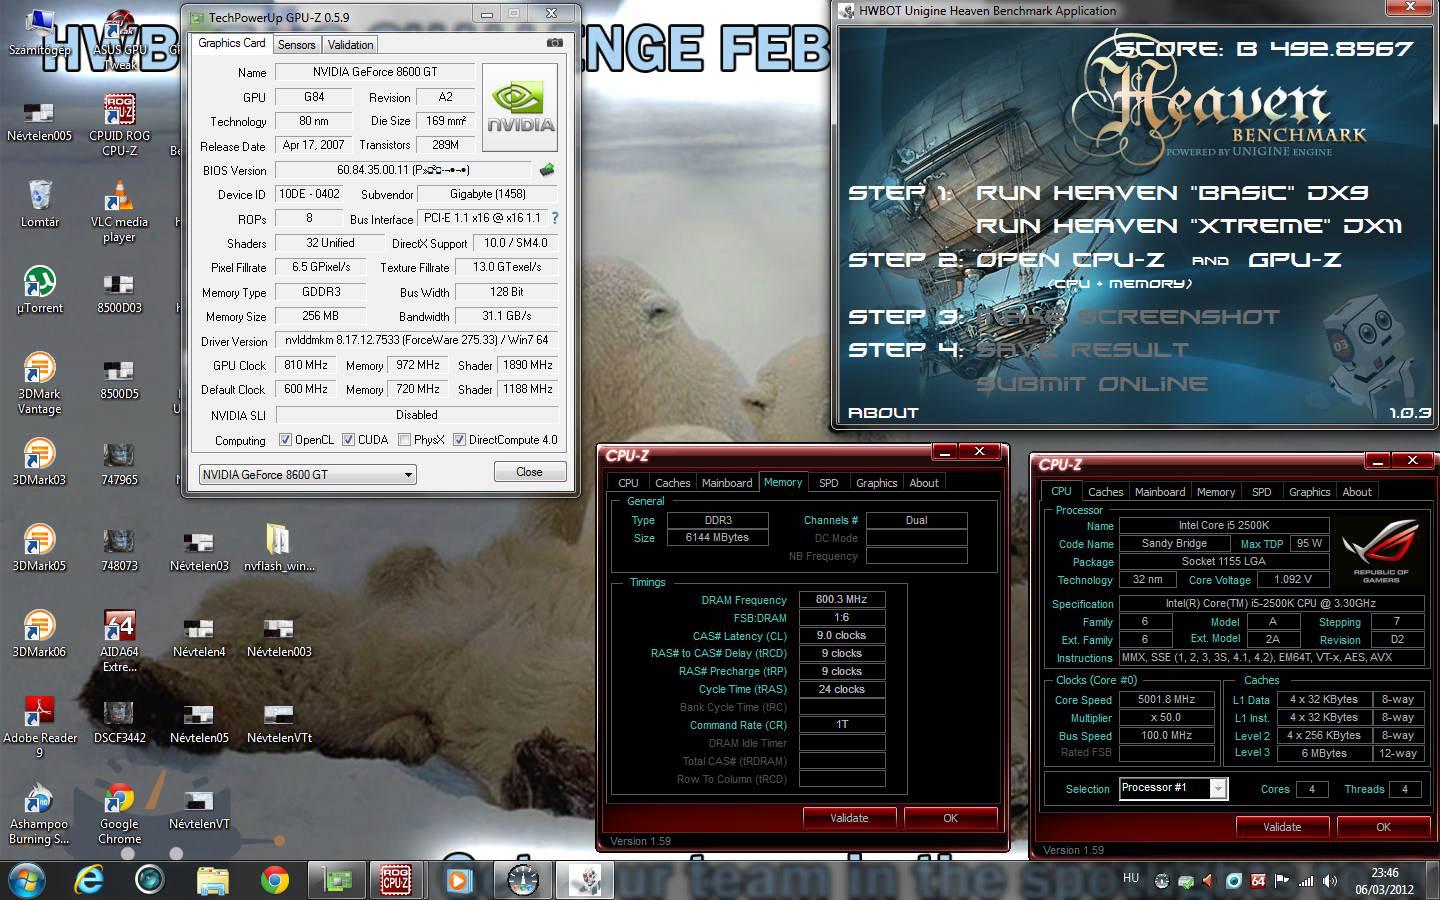This screenshot has height=900, width=1440.
Task: Open the µTorrent desktop icon
Action: (40, 289)
